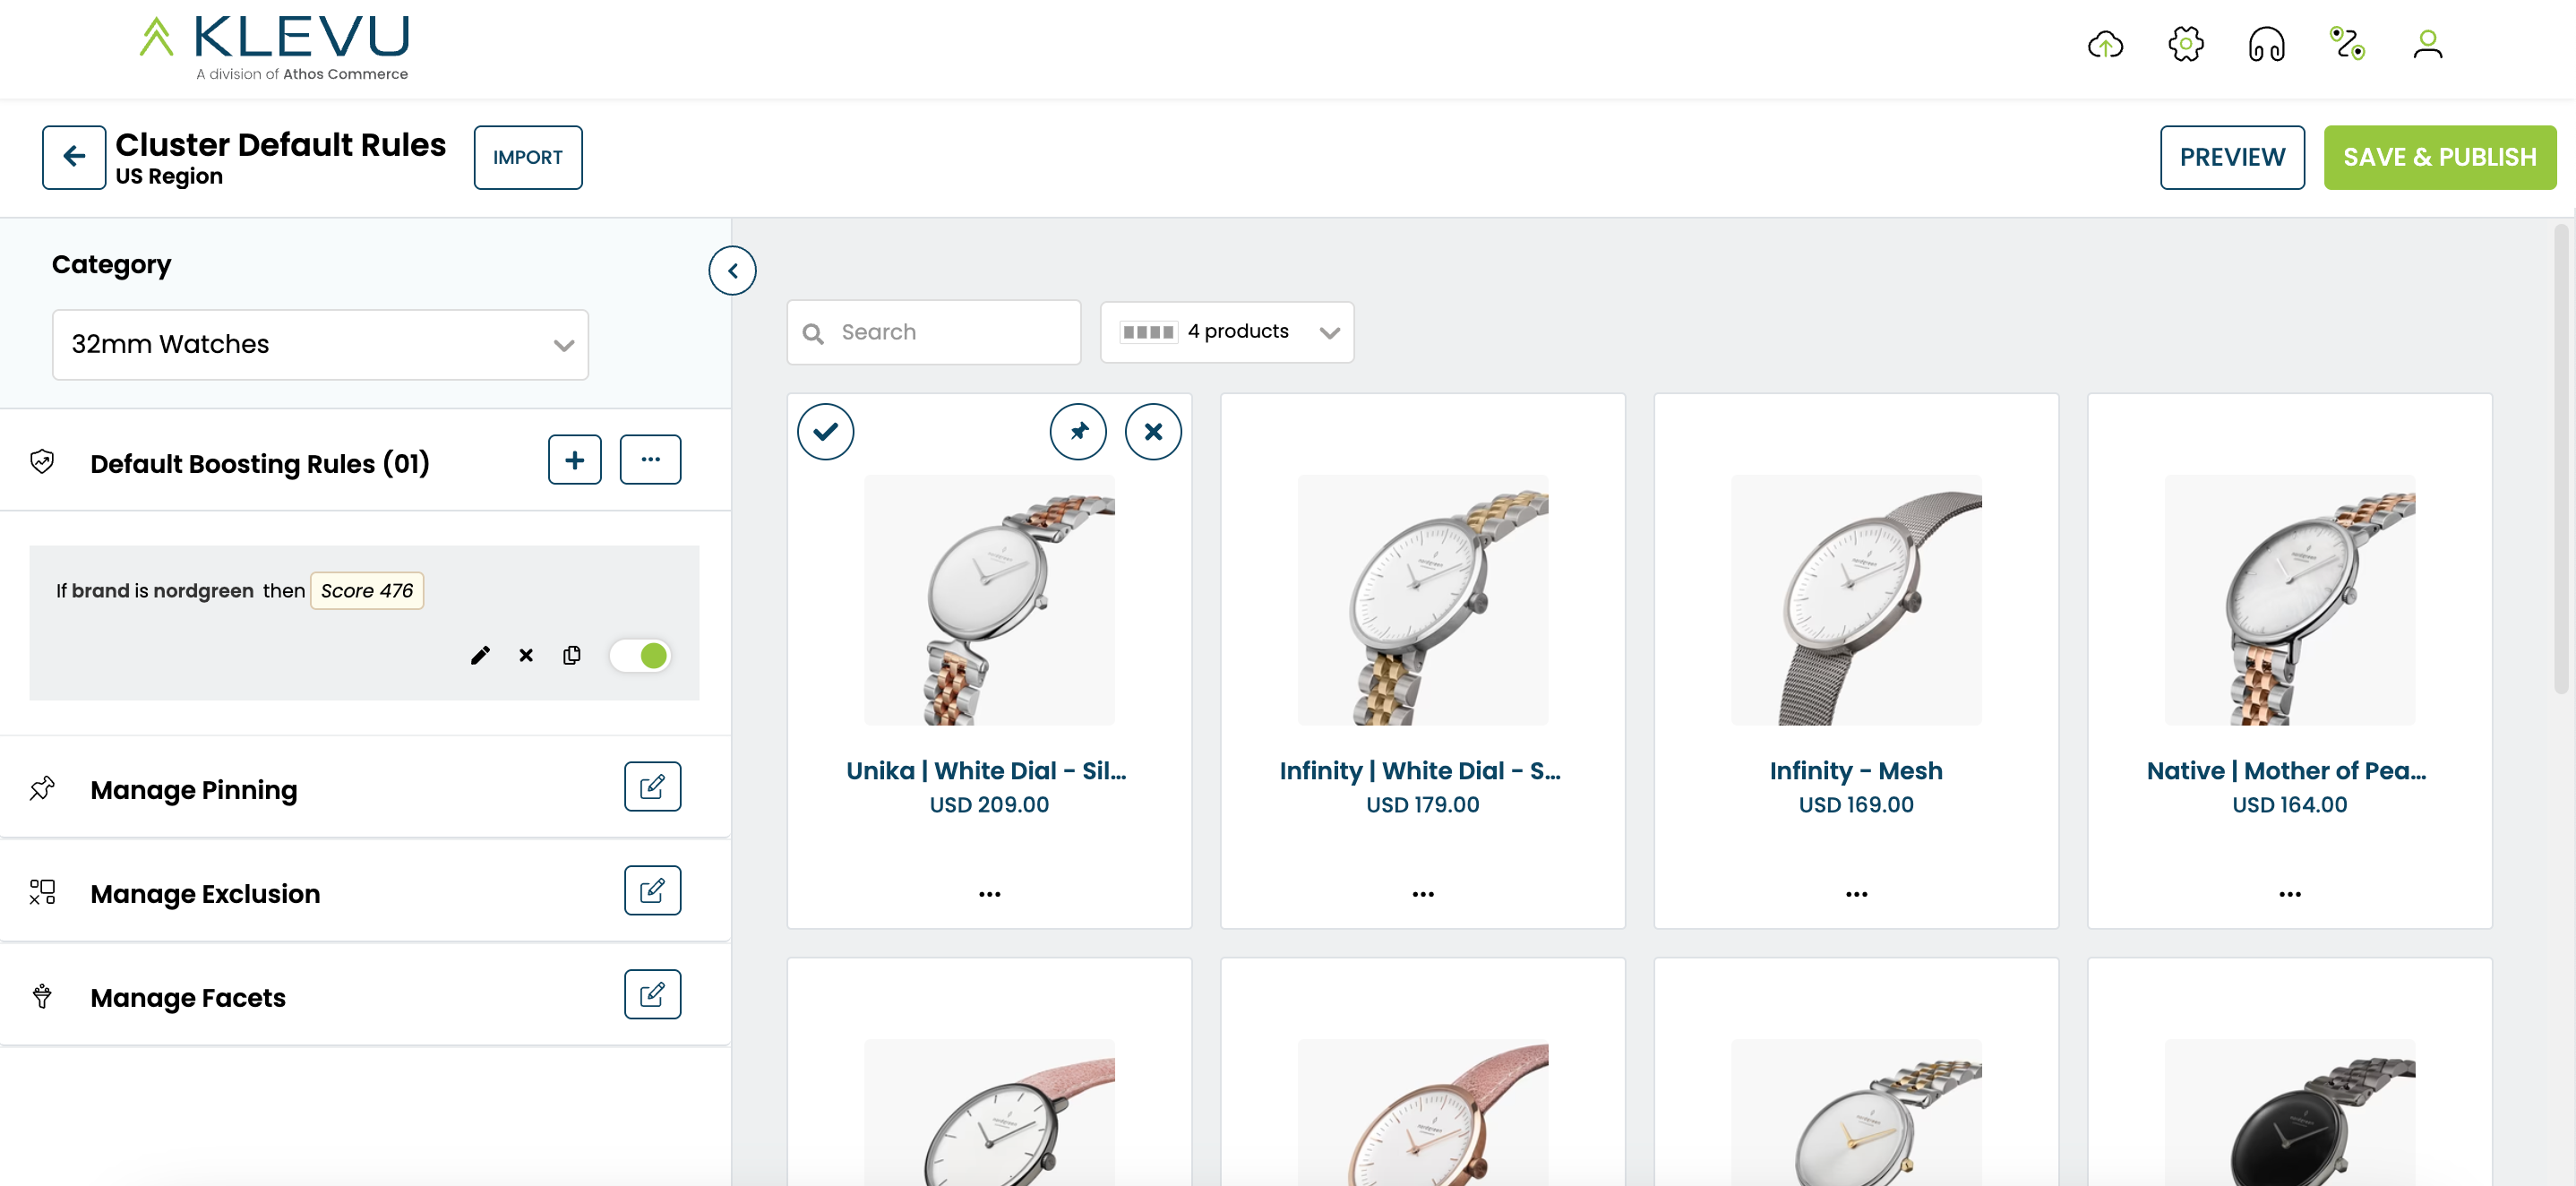2576x1186 pixels.
Task: Click the PREVIEW button
Action: click(2232, 157)
